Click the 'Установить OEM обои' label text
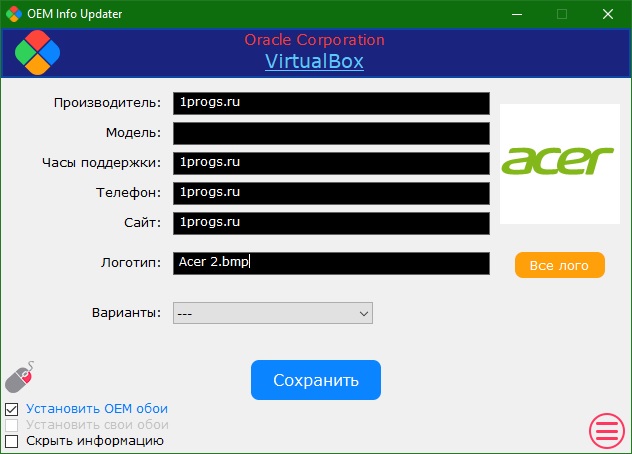This screenshot has width=632, height=454. 97,409
